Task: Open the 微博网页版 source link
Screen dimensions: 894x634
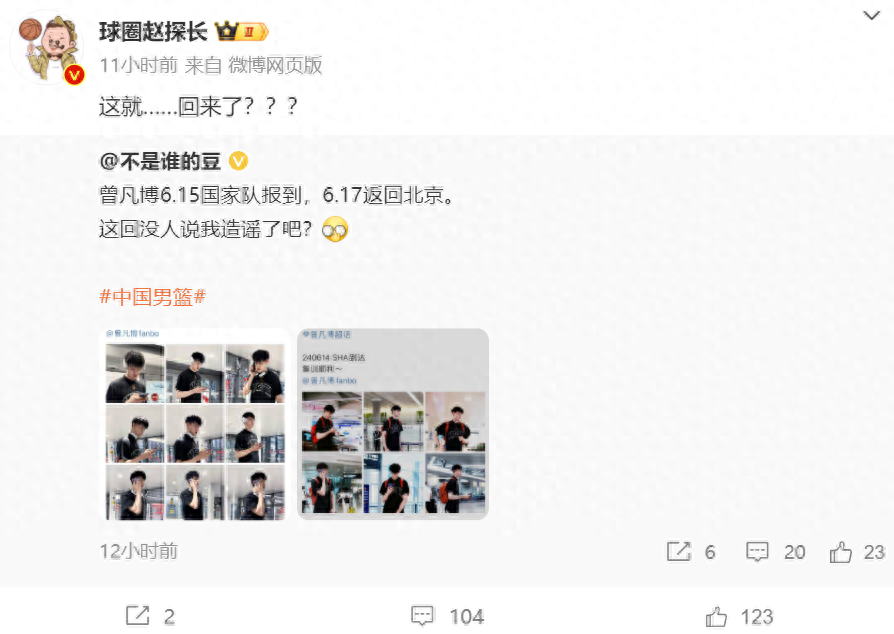Action: pos(275,65)
